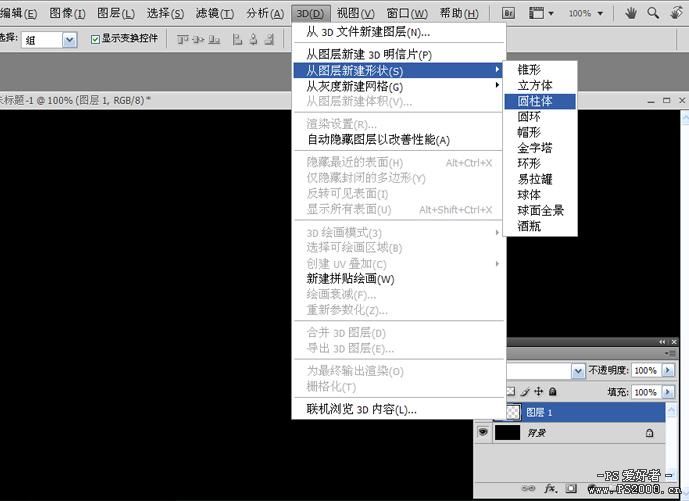The height and width of the screenshot is (501, 689).
Task: Select the Rotate View tool icon
Action: (677, 13)
